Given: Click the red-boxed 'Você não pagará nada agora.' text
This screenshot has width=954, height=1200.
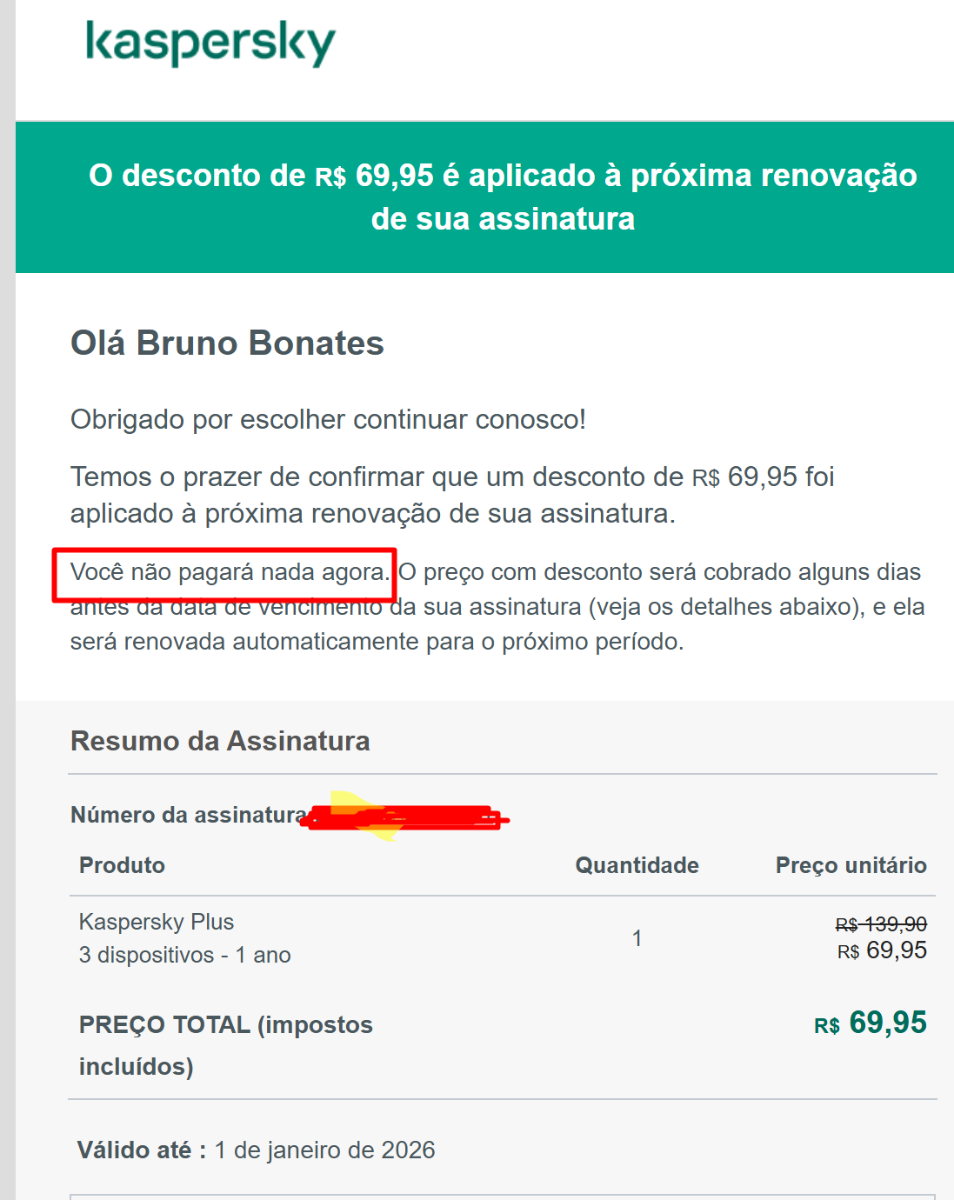Looking at the screenshot, I should point(229,574).
